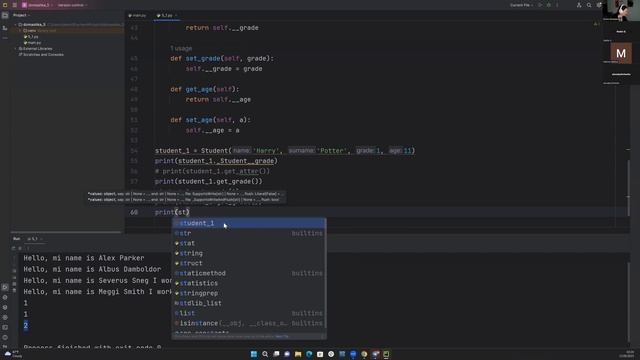This screenshot has height=360, width=640.
Task: Choose stat from completion list
Action: [249, 243]
